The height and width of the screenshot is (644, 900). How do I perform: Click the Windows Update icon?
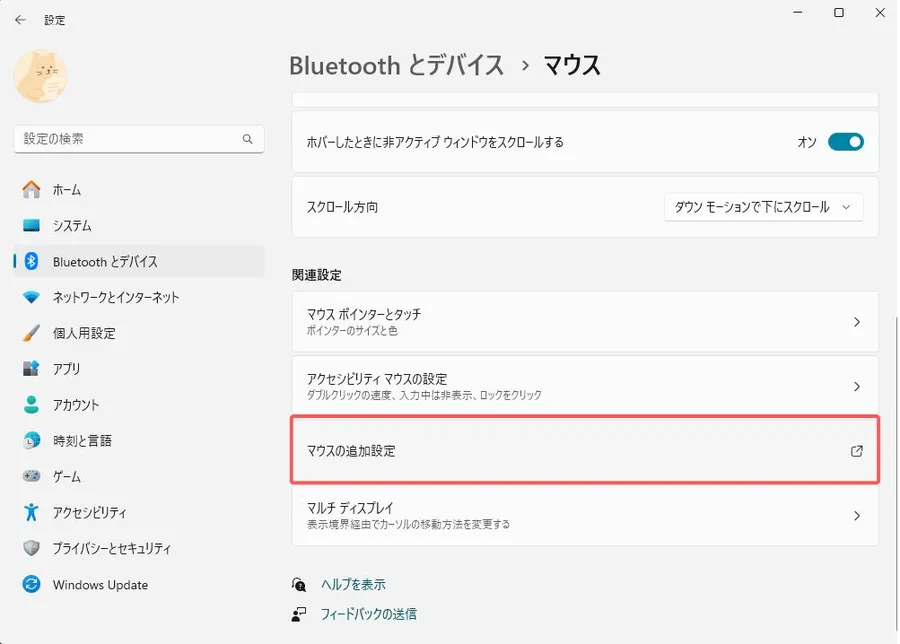click(x=32, y=585)
